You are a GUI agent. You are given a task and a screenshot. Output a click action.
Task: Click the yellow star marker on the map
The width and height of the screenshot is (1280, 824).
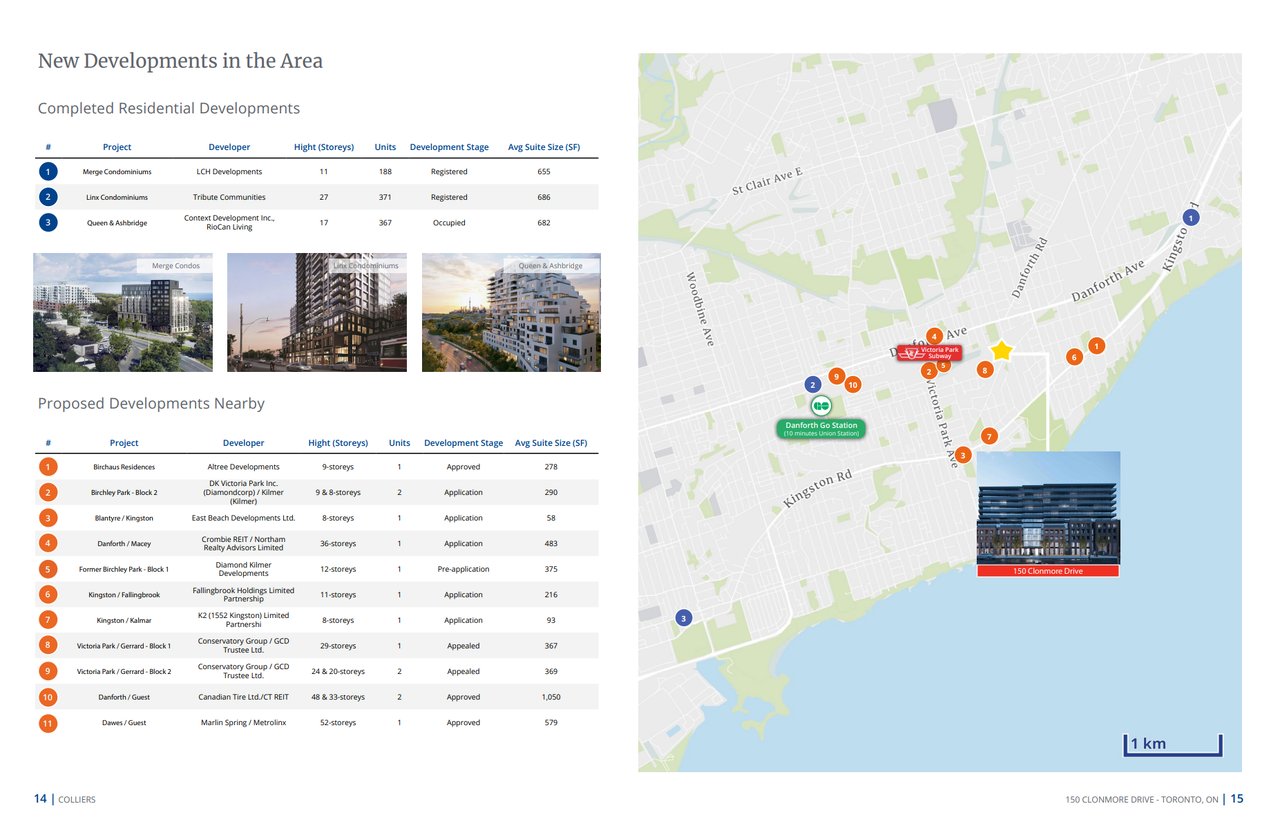click(1001, 350)
